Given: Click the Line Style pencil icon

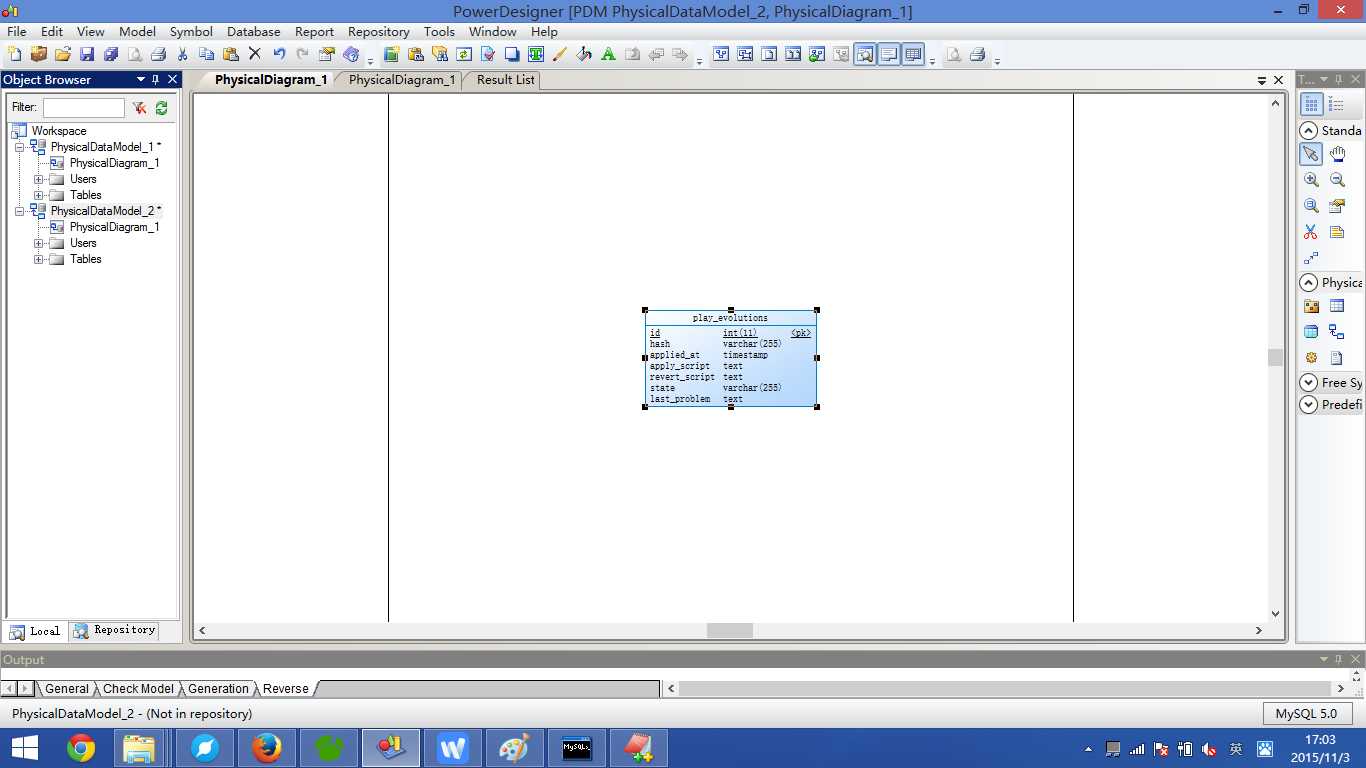Looking at the screenshot, I should coord(560,54).
